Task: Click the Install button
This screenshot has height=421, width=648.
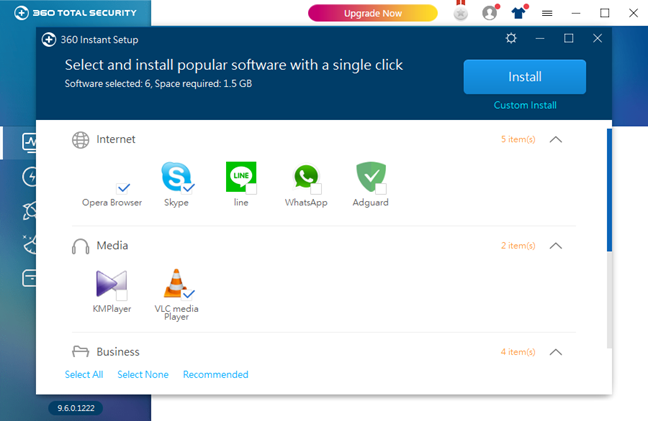Action: pyautogui.click(x=524, y=77)
